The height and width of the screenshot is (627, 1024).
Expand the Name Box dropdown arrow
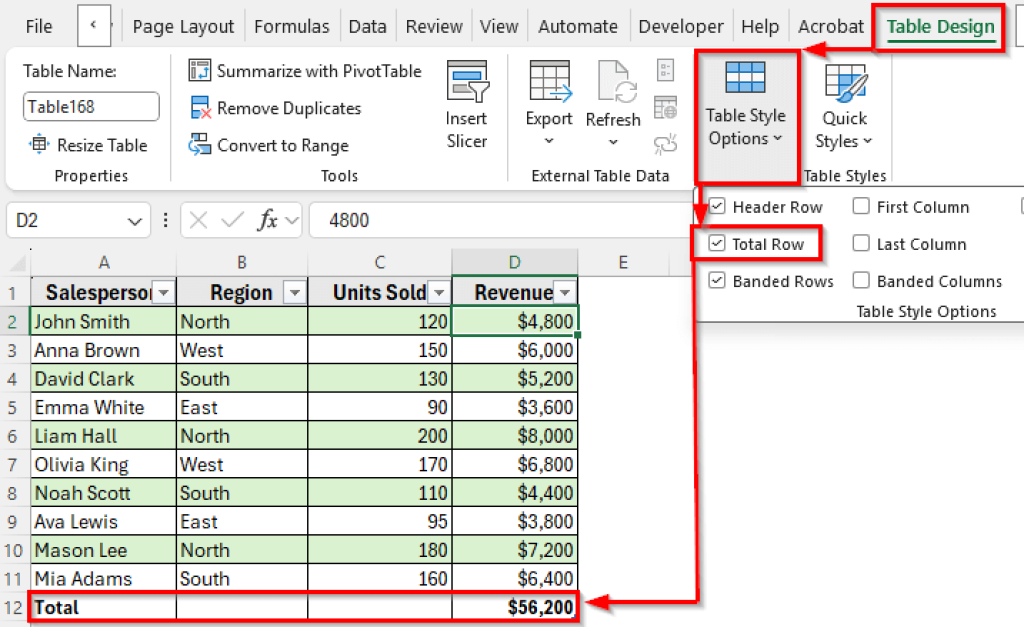[134, 221]
